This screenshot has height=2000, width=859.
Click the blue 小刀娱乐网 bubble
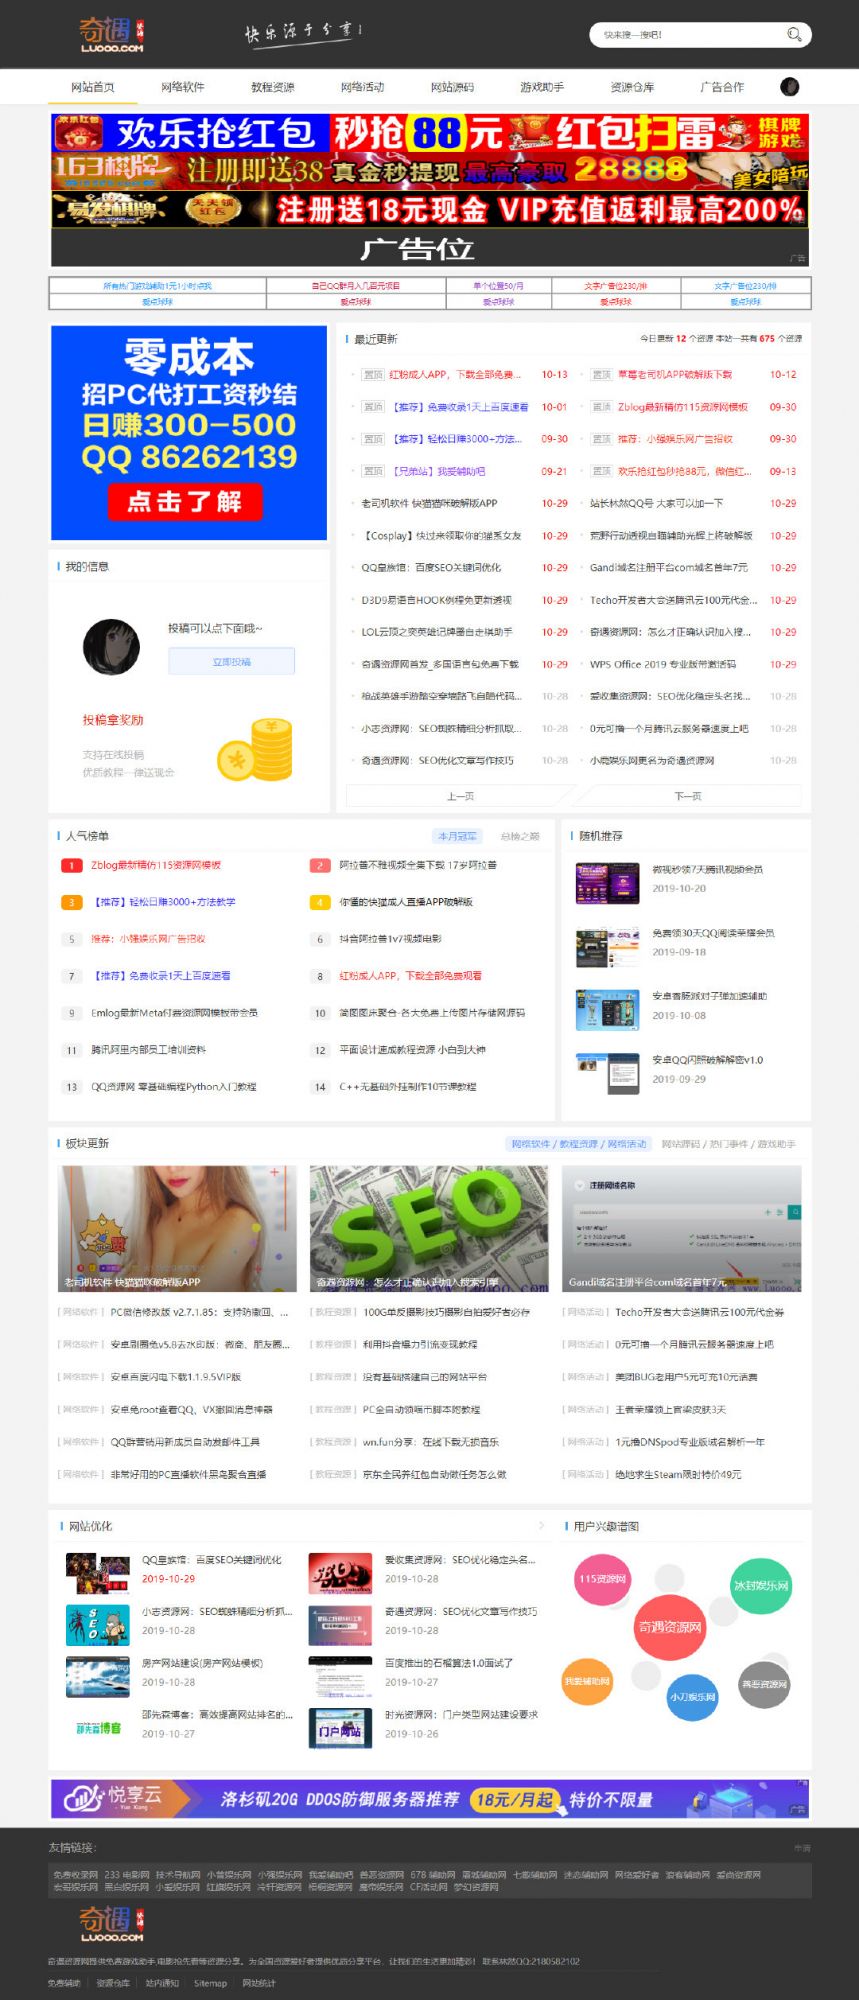point(693,1697)
